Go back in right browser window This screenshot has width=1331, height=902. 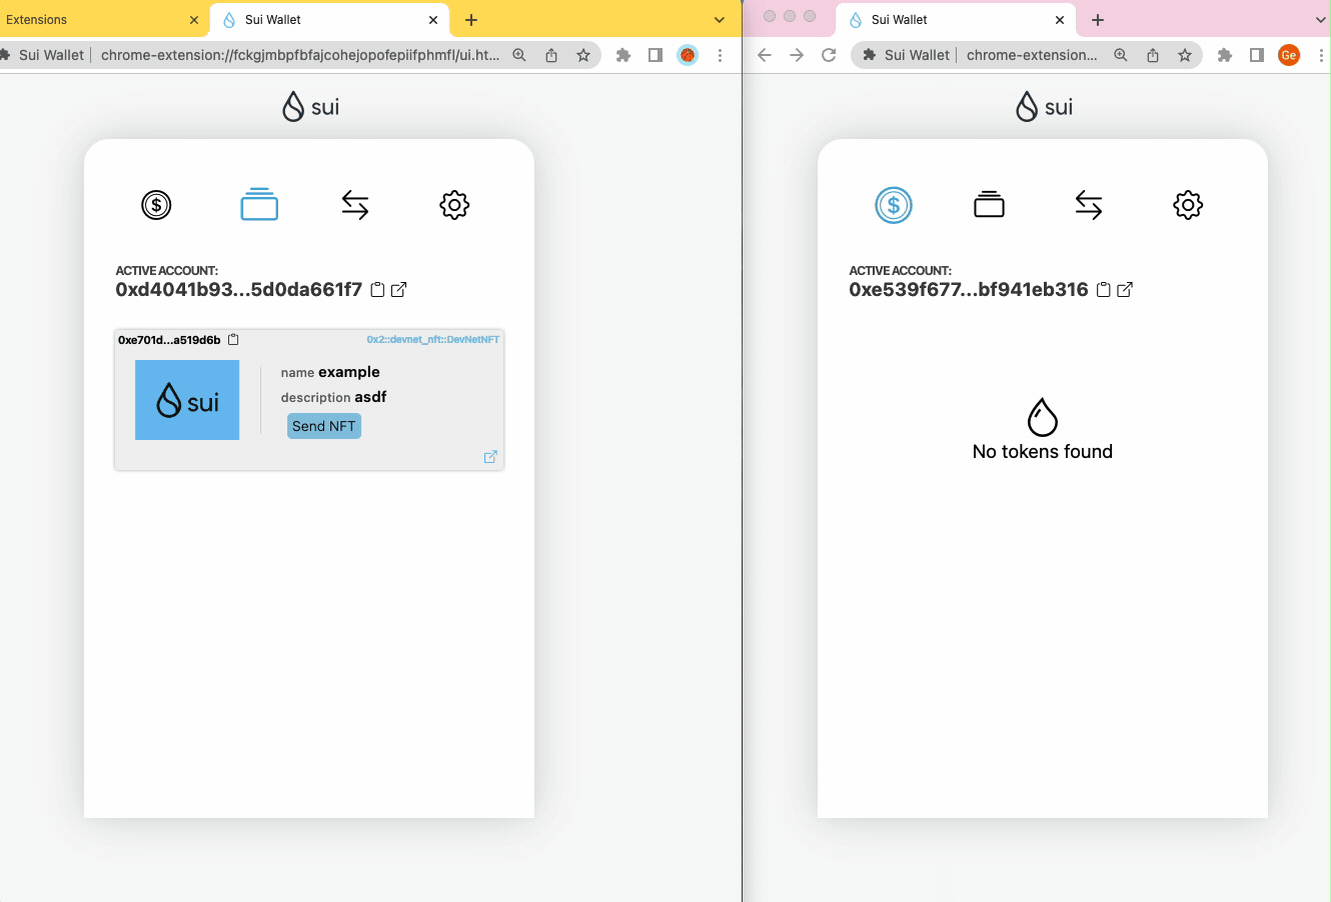point(765,55)
